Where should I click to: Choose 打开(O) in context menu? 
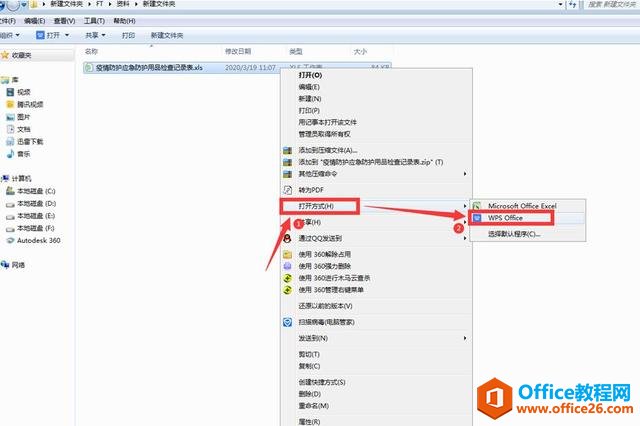pyautogui.click(x=310, y=75)
